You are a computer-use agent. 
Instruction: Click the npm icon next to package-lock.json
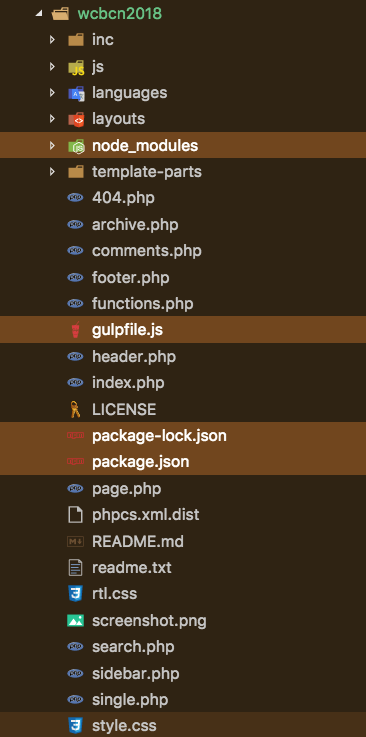click(76, 436)
